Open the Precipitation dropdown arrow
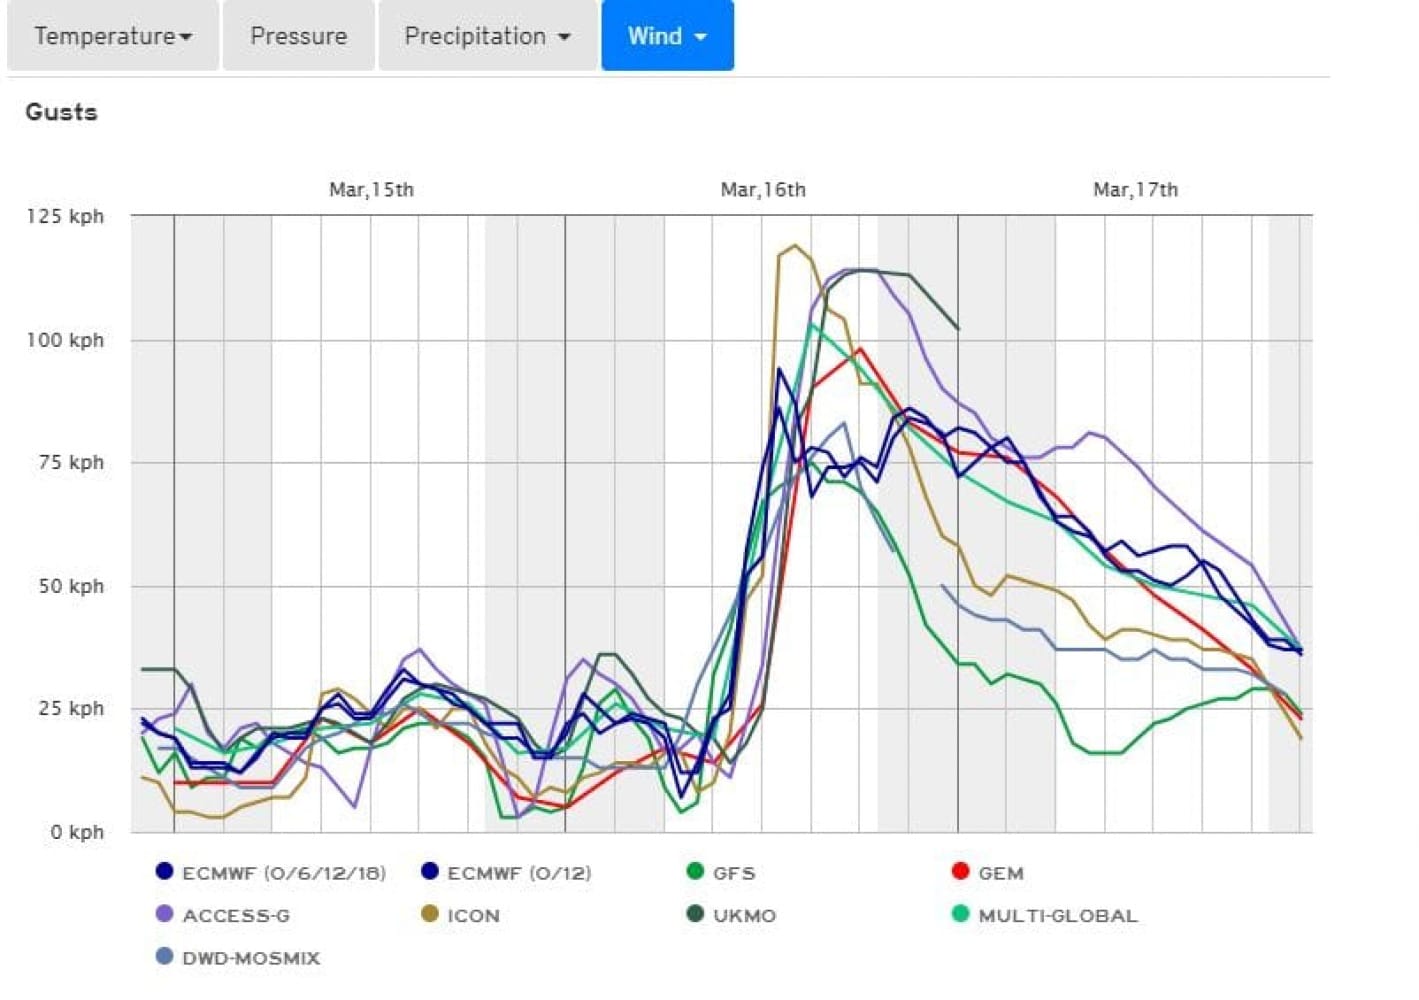 tap(566, 36)
